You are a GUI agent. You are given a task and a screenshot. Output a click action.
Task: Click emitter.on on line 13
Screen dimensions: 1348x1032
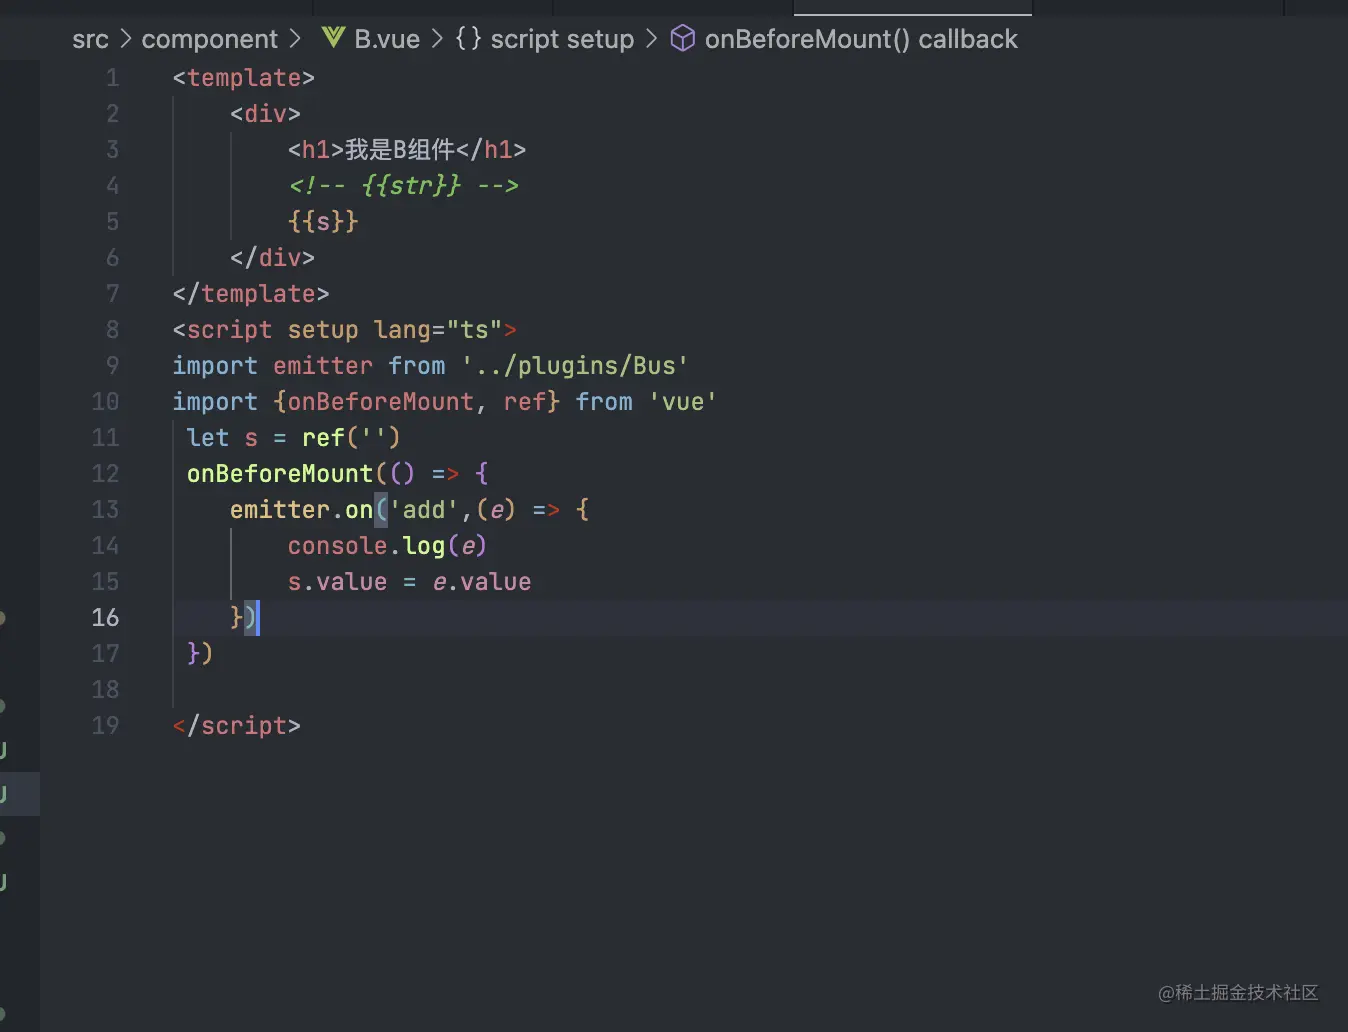(x=302, y=510)
